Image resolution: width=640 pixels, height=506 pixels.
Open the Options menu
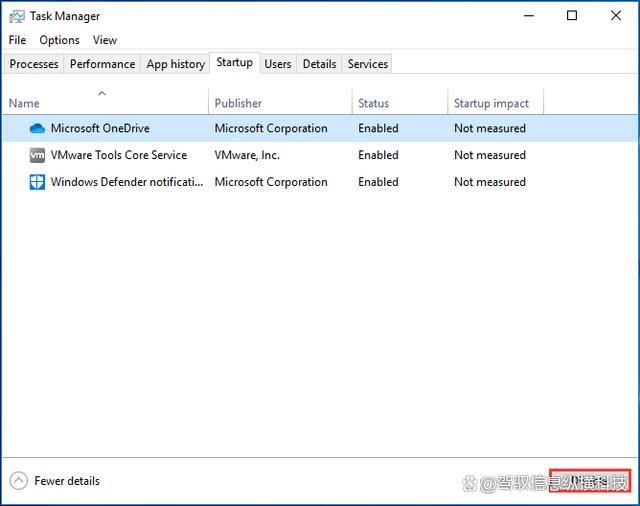click(59, 40)
